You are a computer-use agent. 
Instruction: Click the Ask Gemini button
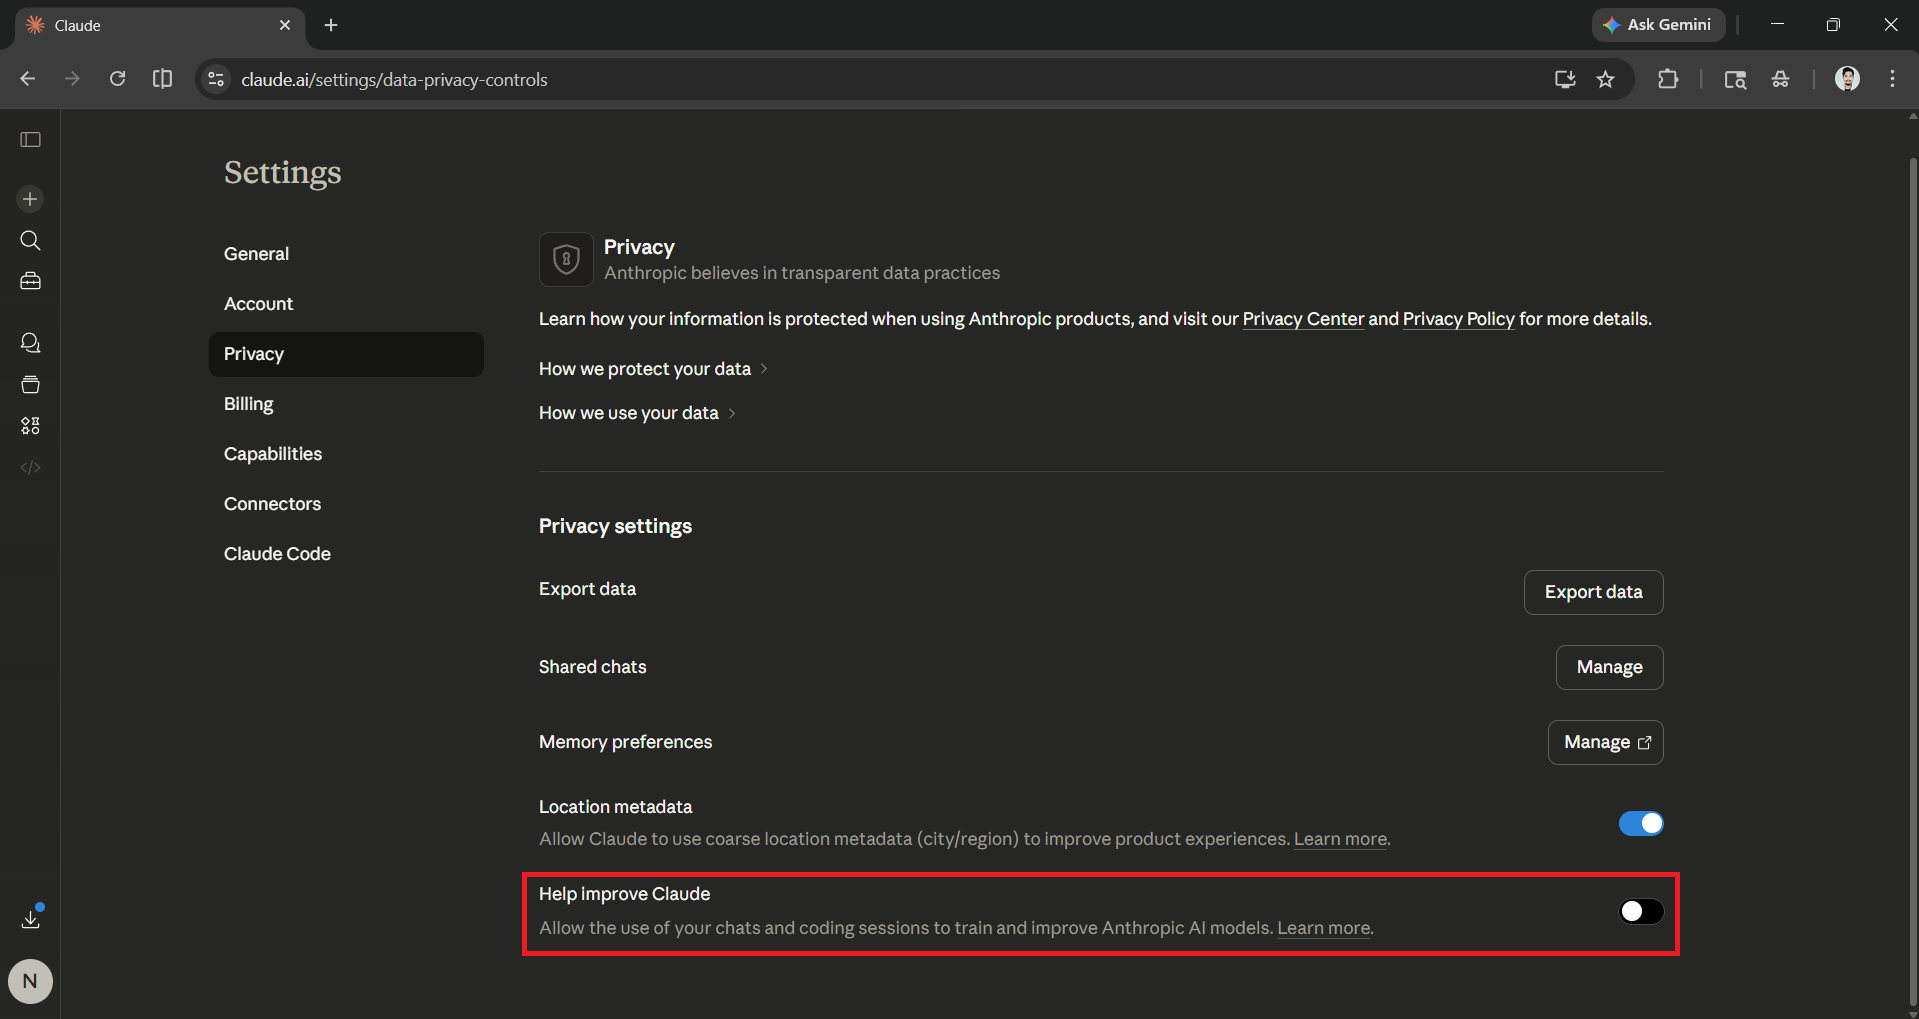point(1658,25)
